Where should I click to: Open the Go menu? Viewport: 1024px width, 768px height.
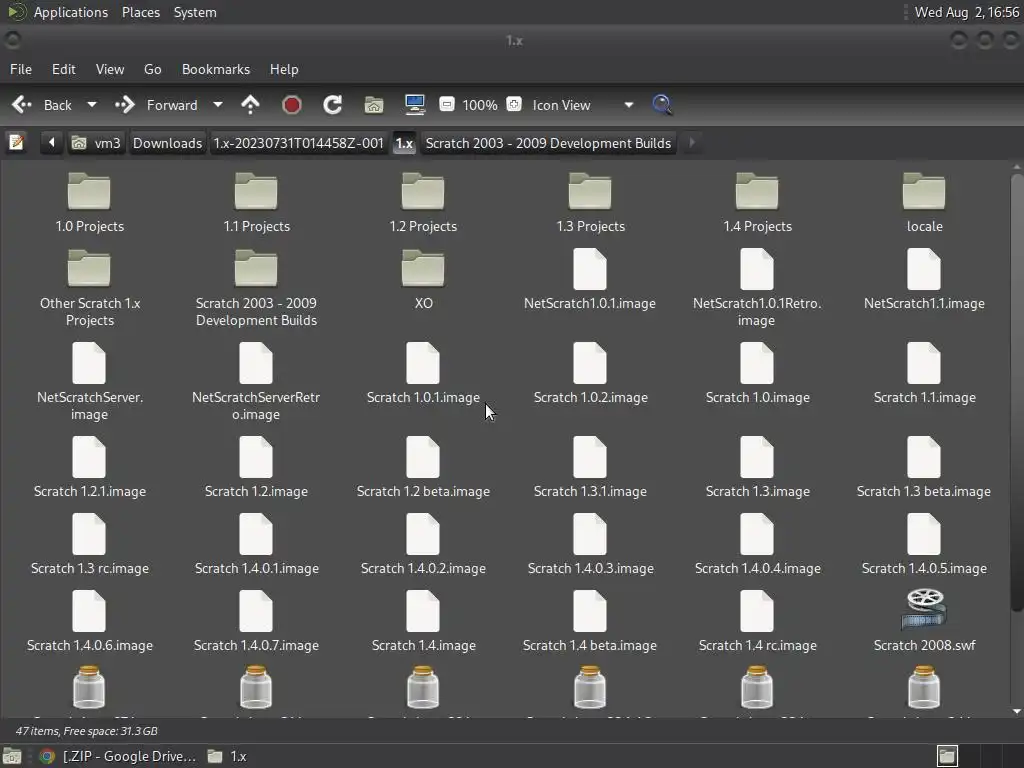152,69
